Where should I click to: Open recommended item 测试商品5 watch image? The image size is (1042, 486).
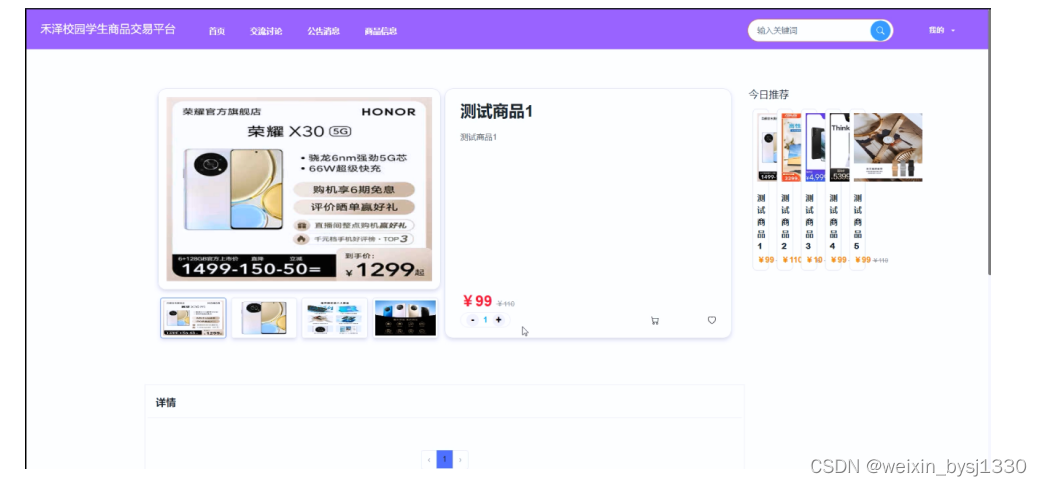[x=888, y=147]
